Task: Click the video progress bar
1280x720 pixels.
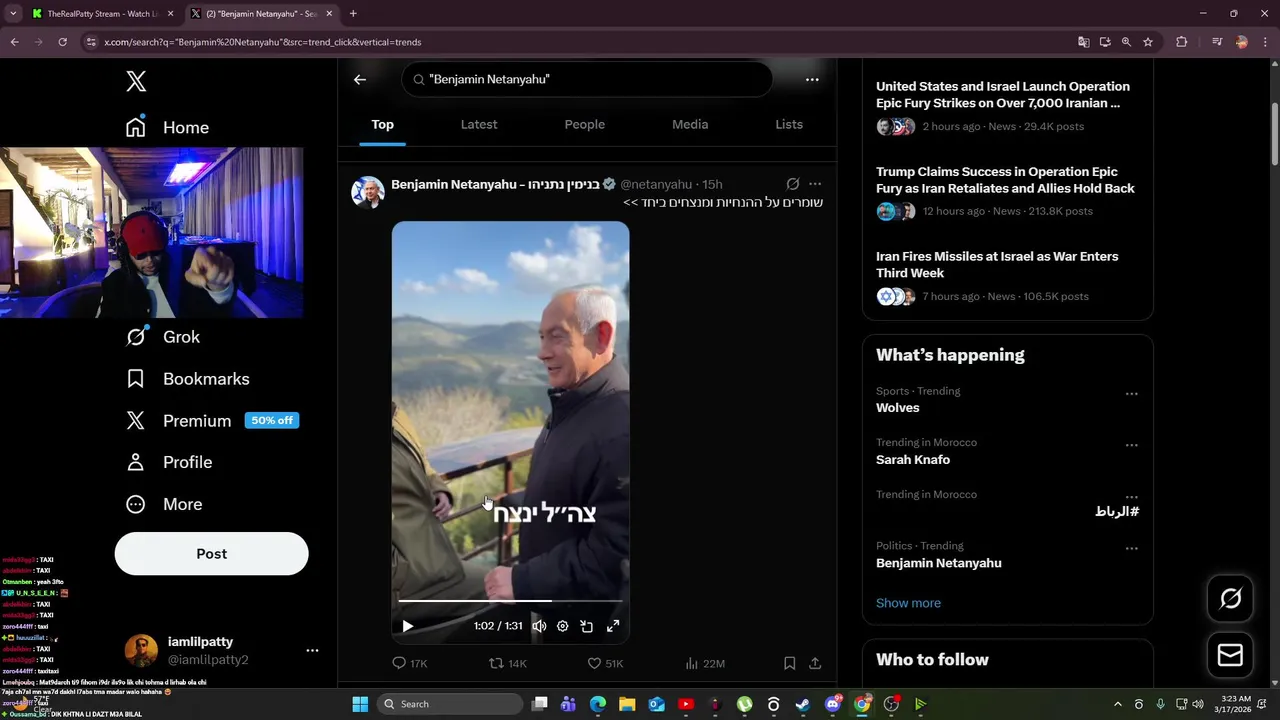Action: pyautogui.click(x=510, y=601)
